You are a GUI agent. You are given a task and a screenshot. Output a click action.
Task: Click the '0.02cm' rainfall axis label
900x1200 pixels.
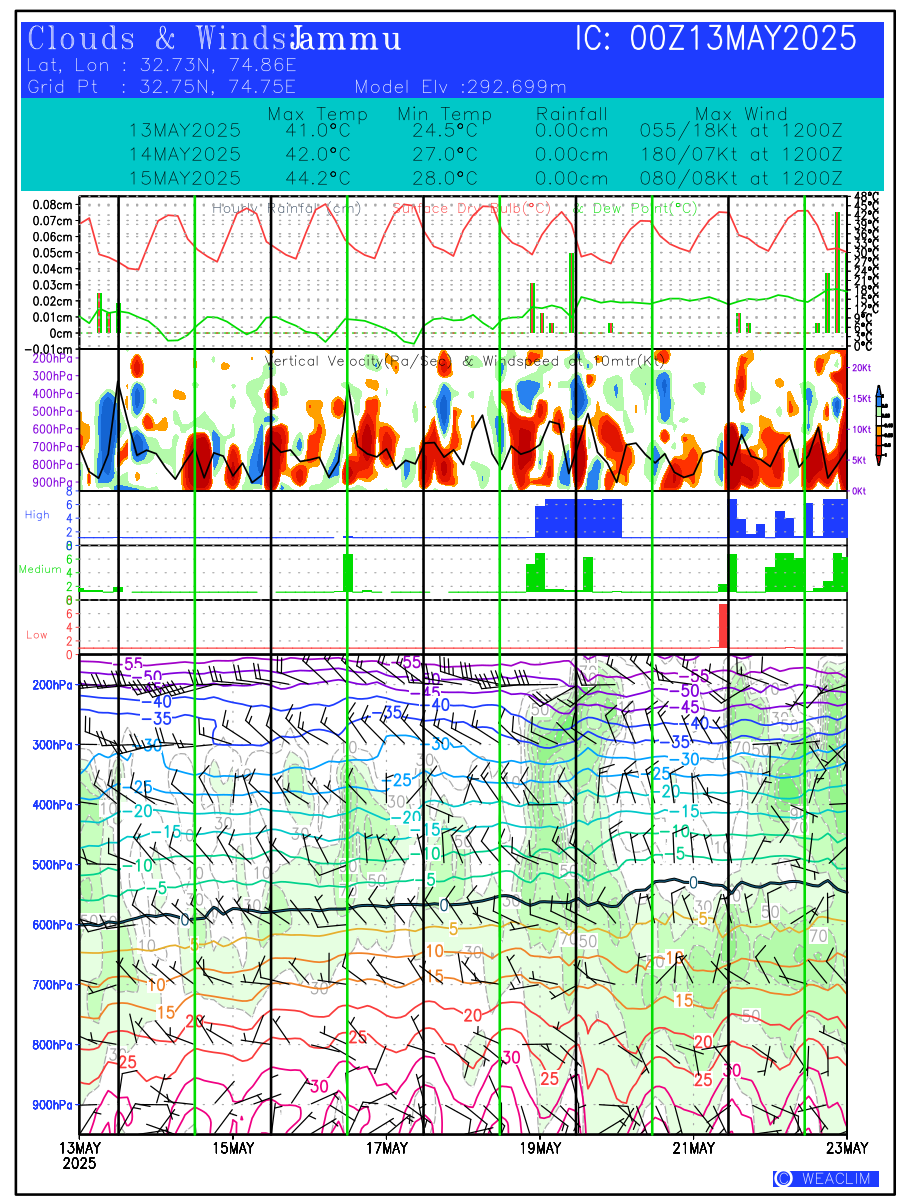(54, 301)
